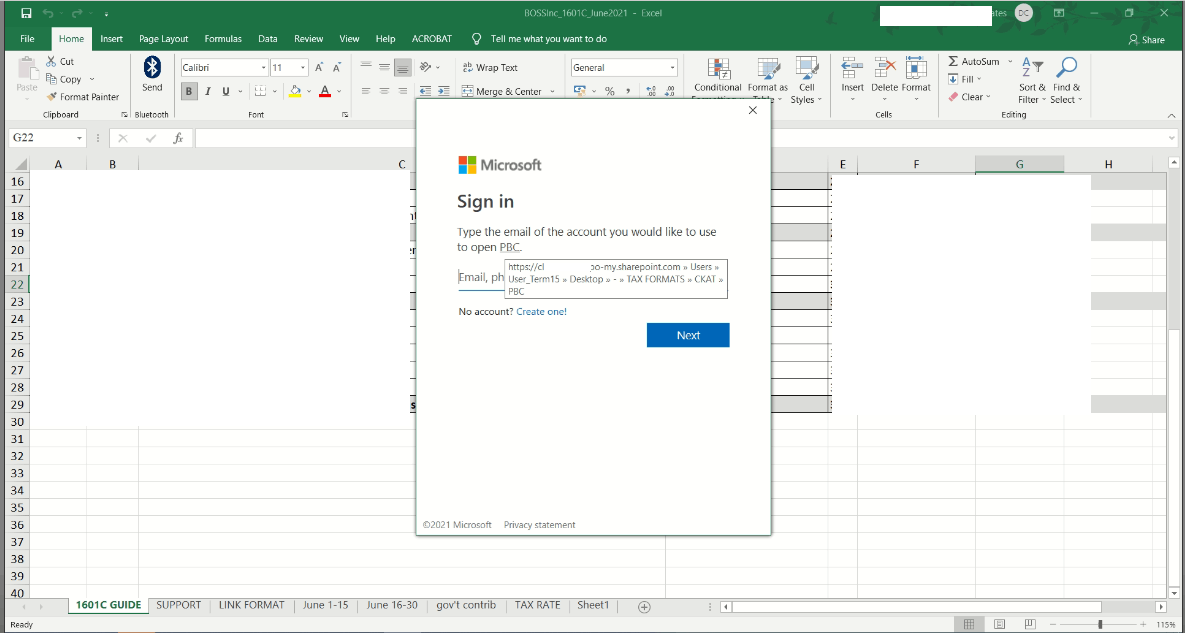Click the Insert Function fx icon
The image size is (1185, 633).
[x=178, y=138]
